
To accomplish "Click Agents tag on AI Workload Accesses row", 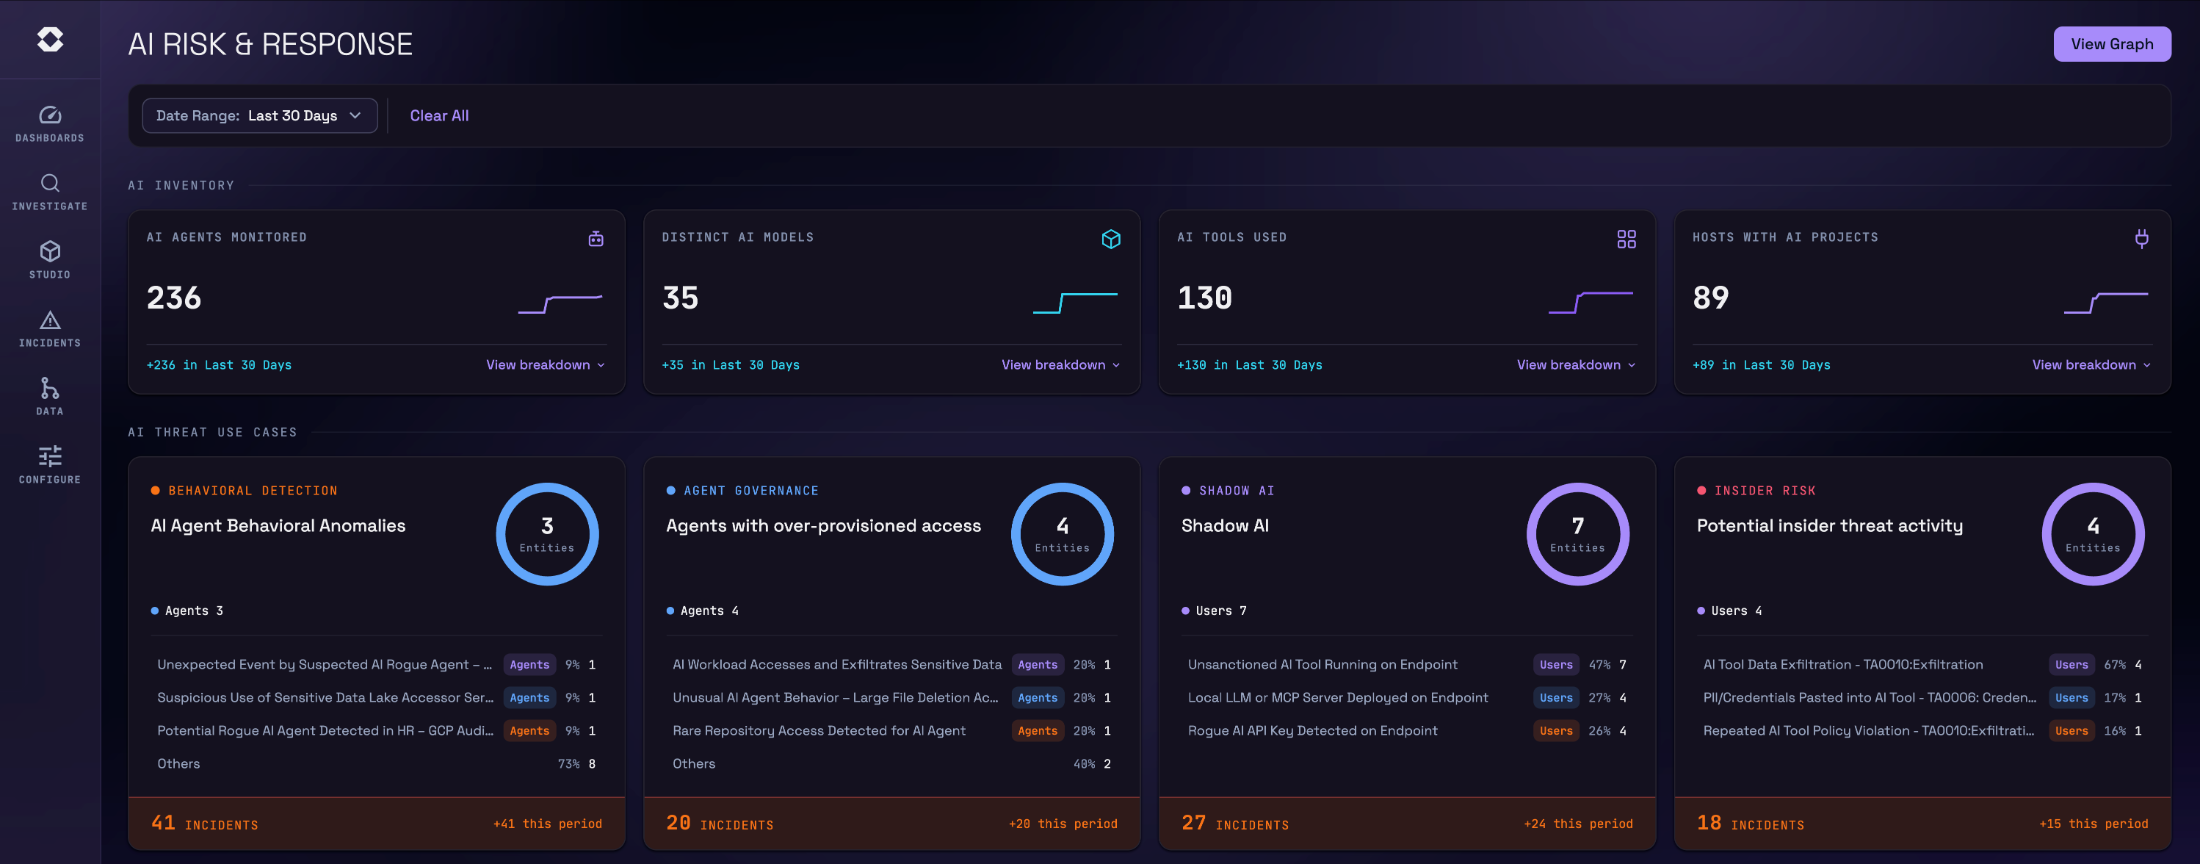I will tap(1037, 665).
